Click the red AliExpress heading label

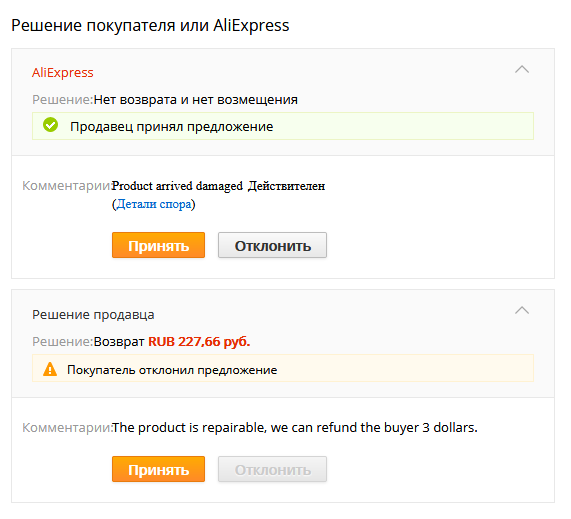click(63, 72)
